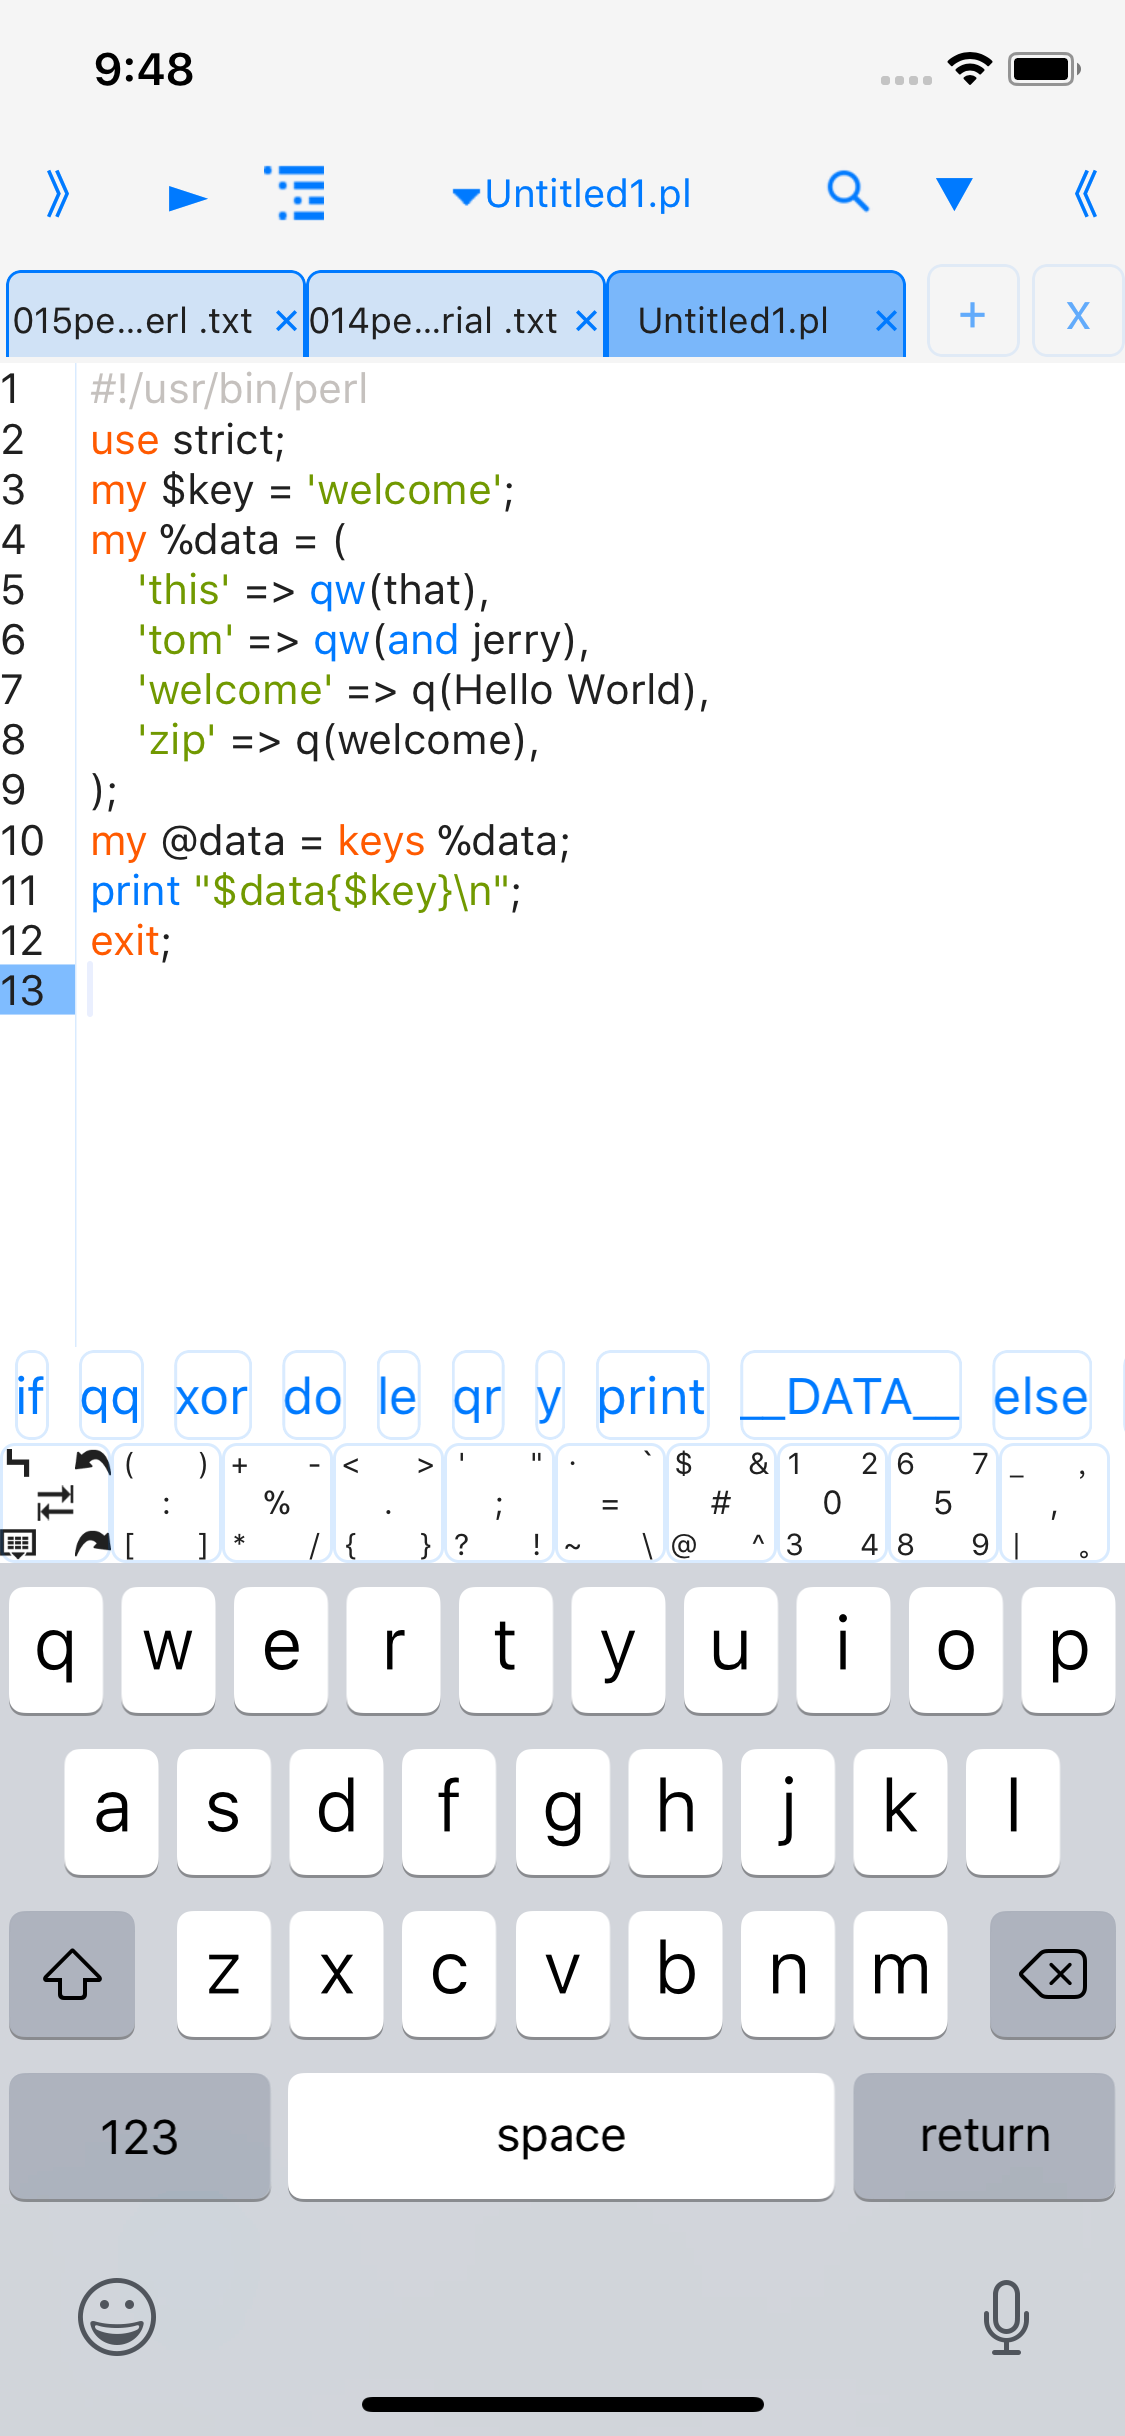Screen dimensions: 1125x2436
Task: Tap the 'm' letter key
Action: [x=900, y=1974]
